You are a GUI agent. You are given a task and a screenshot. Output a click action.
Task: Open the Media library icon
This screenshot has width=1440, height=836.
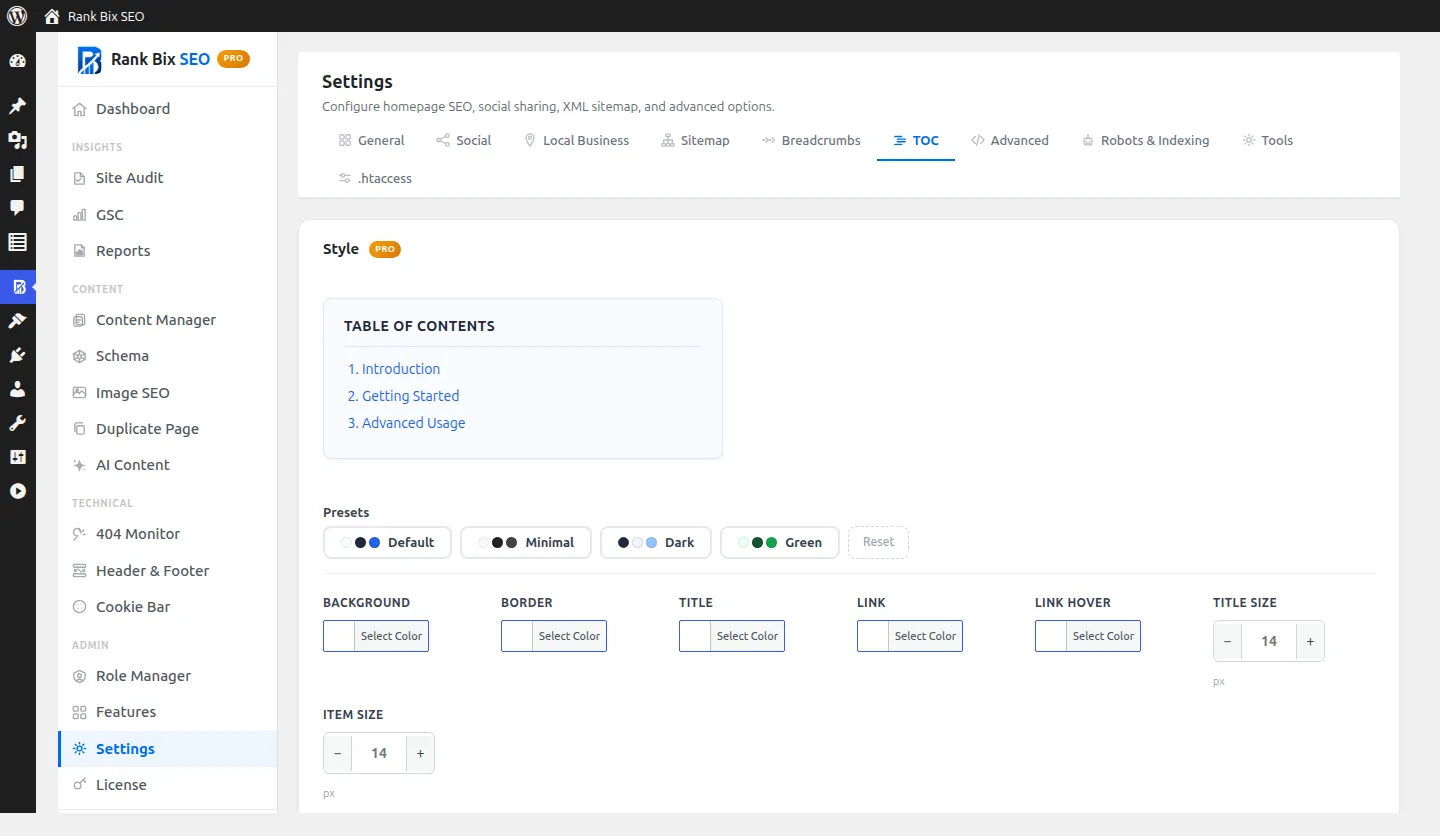tap(17, 140)
